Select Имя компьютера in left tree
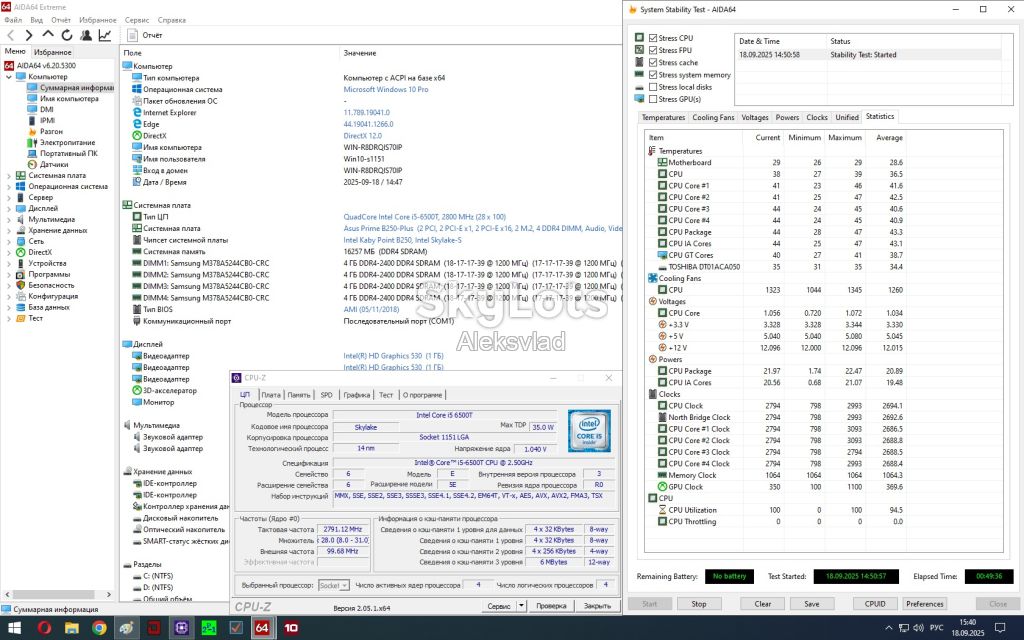Image resolution: width=1024 pixels, height=640 pixels. click(x=69, y=99)
